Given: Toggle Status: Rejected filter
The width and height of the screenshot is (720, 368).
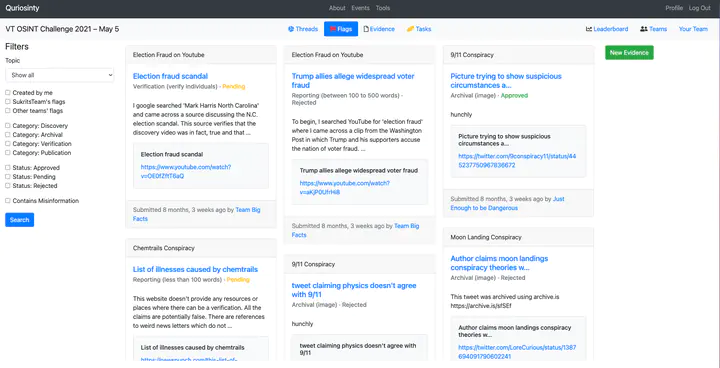Looking at the screenshot, I should 8,186.
